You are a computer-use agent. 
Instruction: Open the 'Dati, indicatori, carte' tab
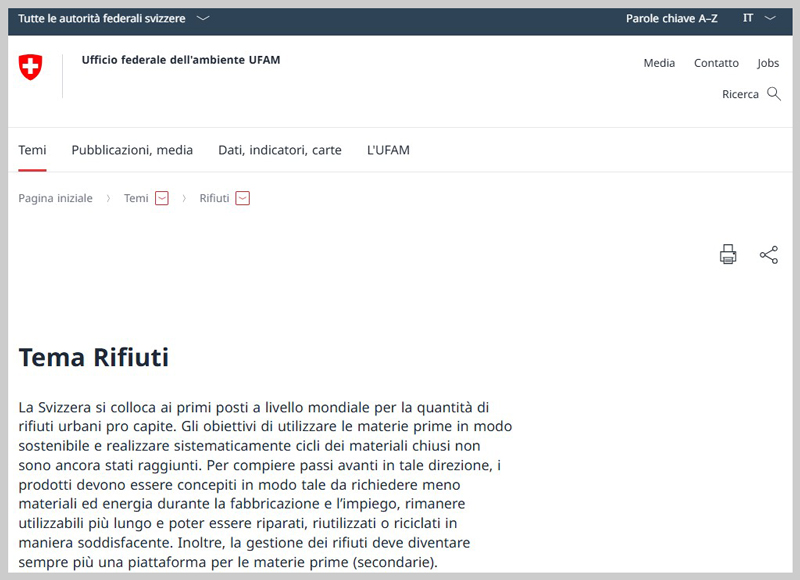(280, 150)
